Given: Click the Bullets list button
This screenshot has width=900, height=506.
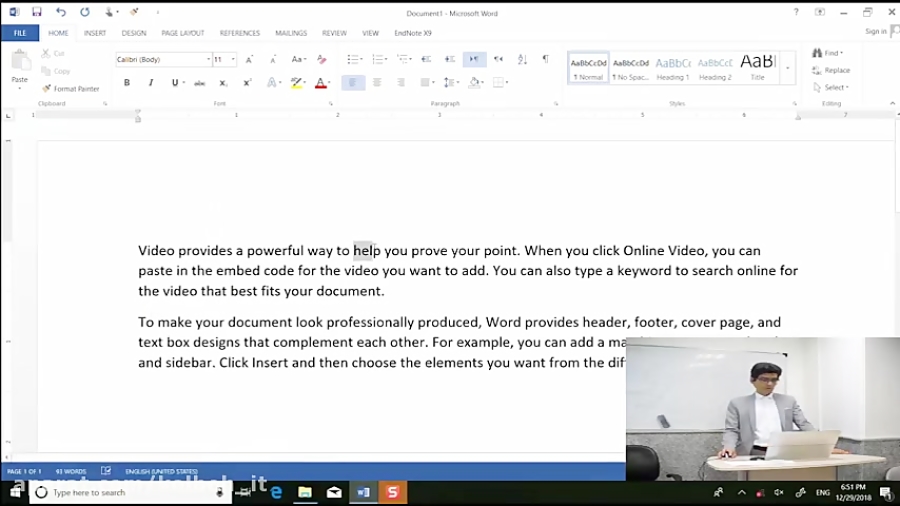Looking at the screenshot, I should tap(354, 59).
